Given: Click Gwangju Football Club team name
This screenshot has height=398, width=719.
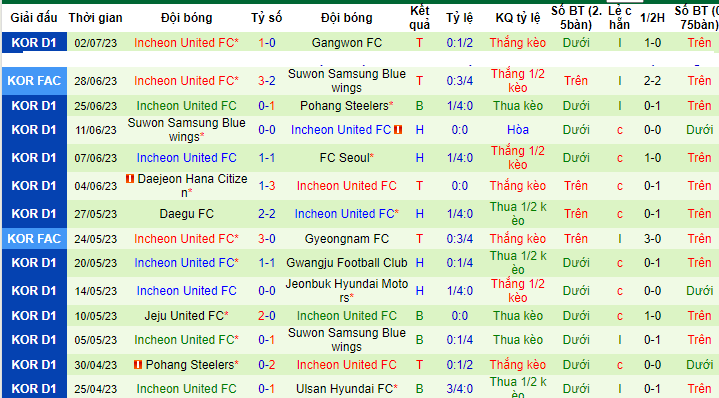Looking at the screenshot, I should click(x=347, y=263).
